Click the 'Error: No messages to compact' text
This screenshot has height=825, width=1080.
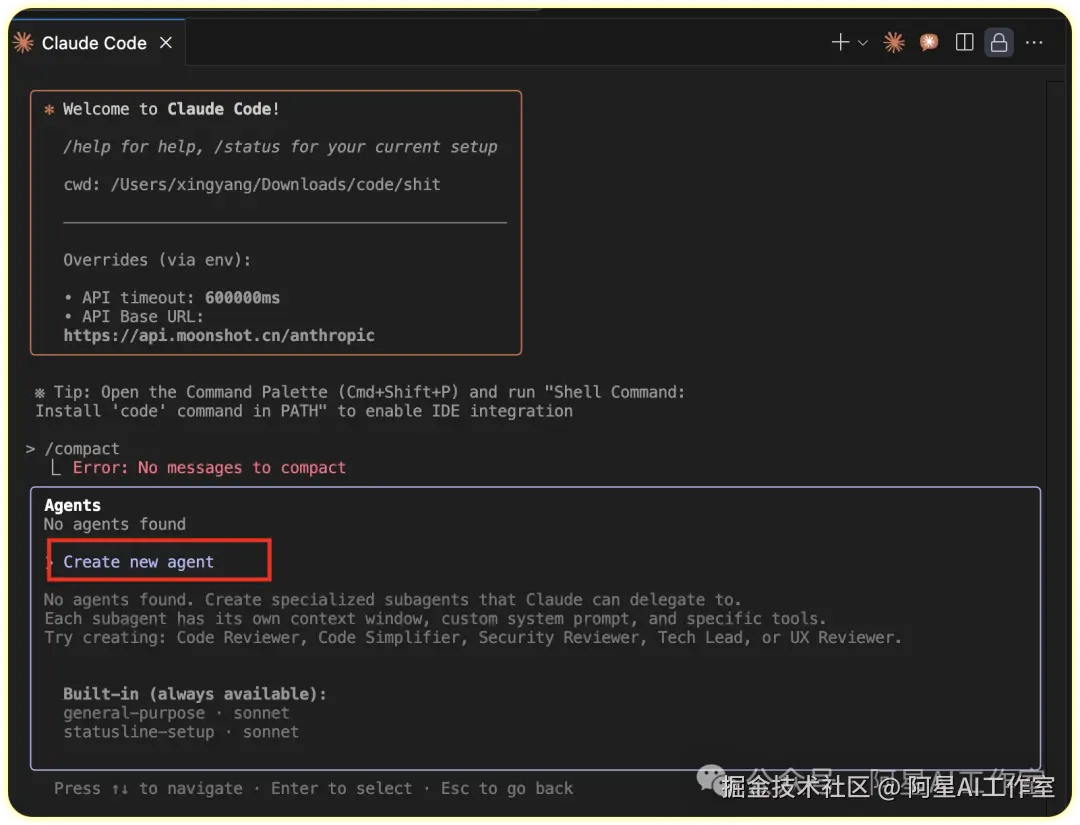point(209,468)
